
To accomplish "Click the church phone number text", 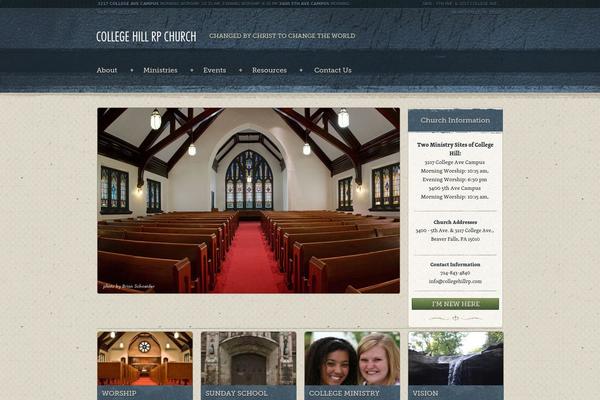I will 455,273.
